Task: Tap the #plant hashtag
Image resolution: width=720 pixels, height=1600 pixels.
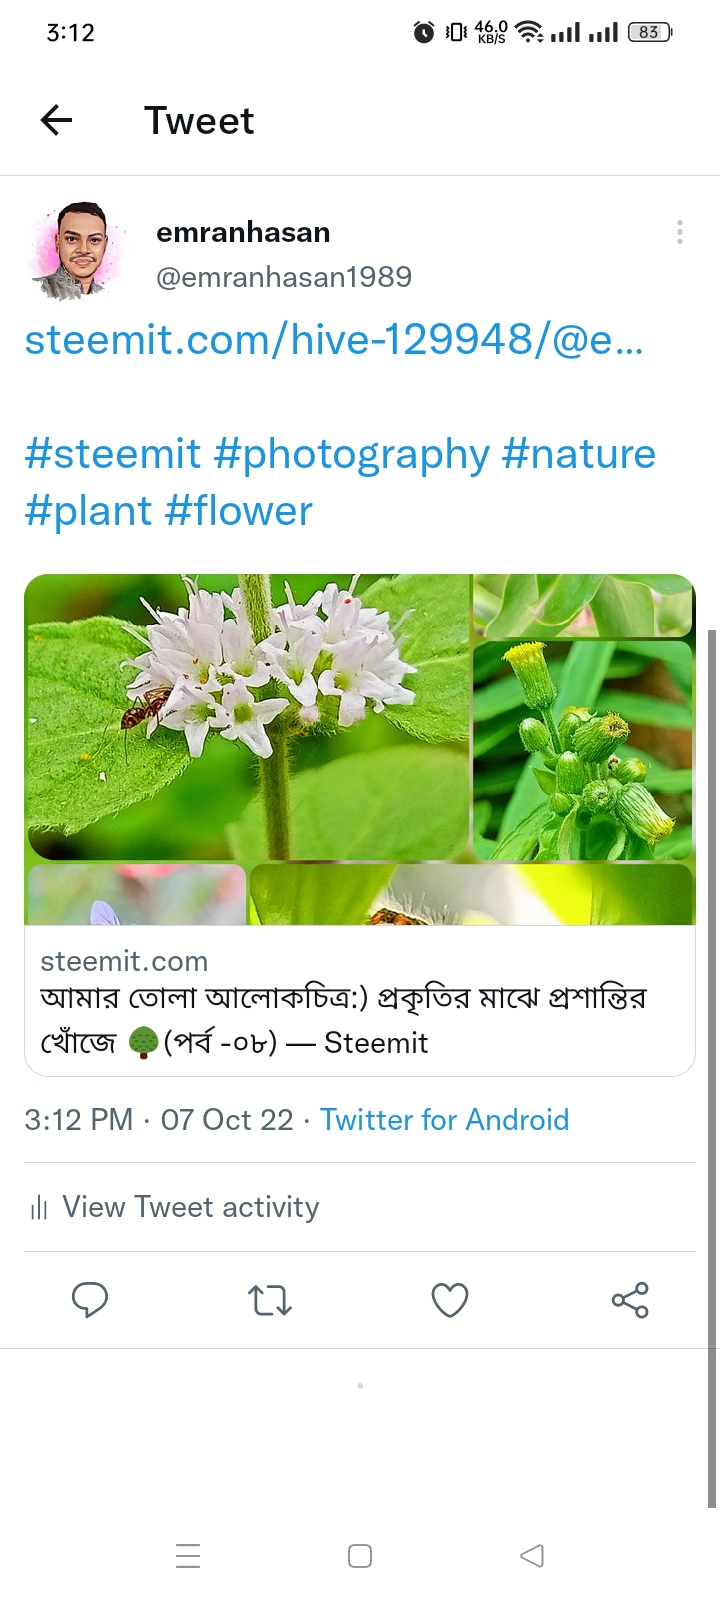Action: [88, 511]
